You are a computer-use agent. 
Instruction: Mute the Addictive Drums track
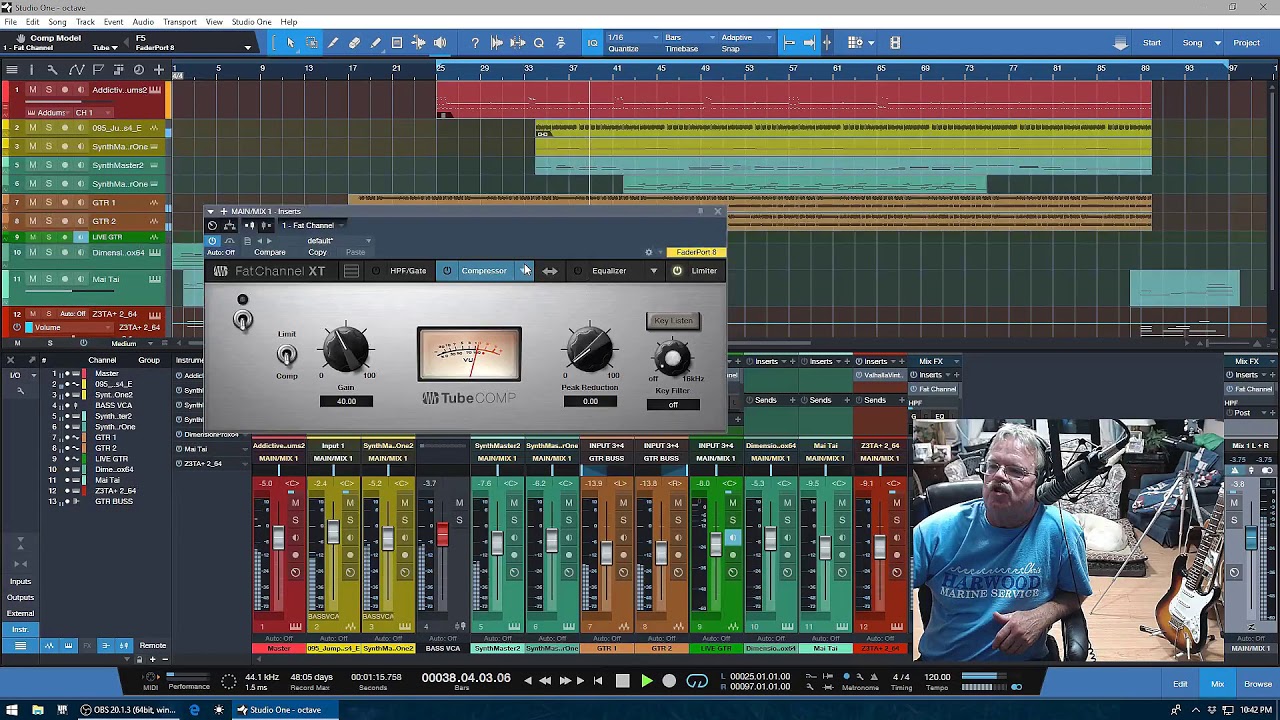point(32,90)
